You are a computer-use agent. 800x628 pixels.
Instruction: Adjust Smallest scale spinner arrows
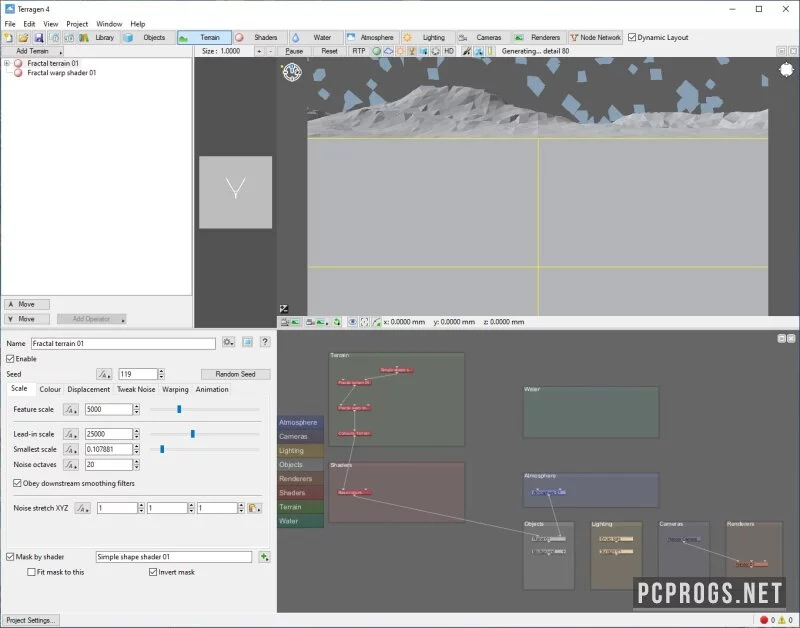pyautogui.click(x=136, y=449)
